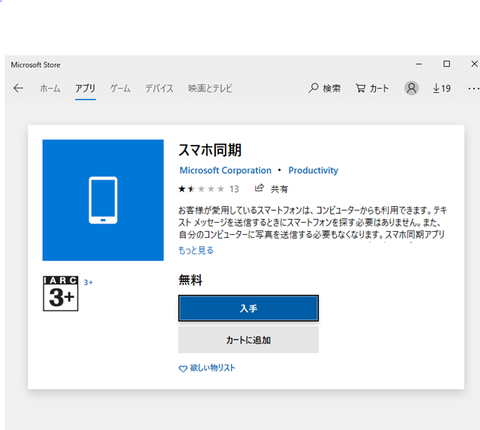This screenshot has width=480, height=430.
Task: Maximize the Microsoft Store window
Action: [447, 64]
